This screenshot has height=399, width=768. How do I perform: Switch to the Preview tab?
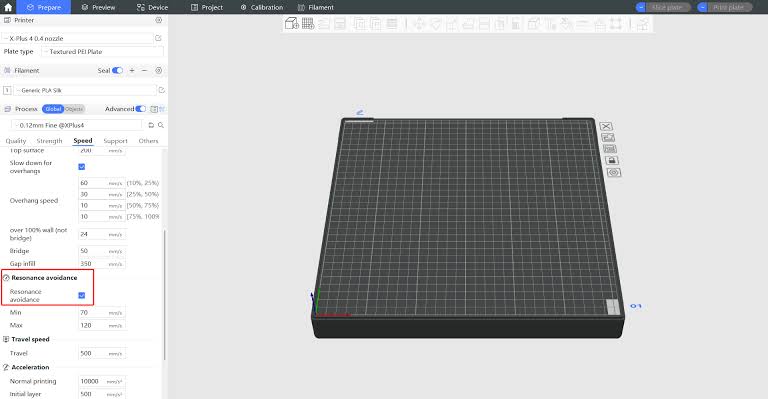98,7
